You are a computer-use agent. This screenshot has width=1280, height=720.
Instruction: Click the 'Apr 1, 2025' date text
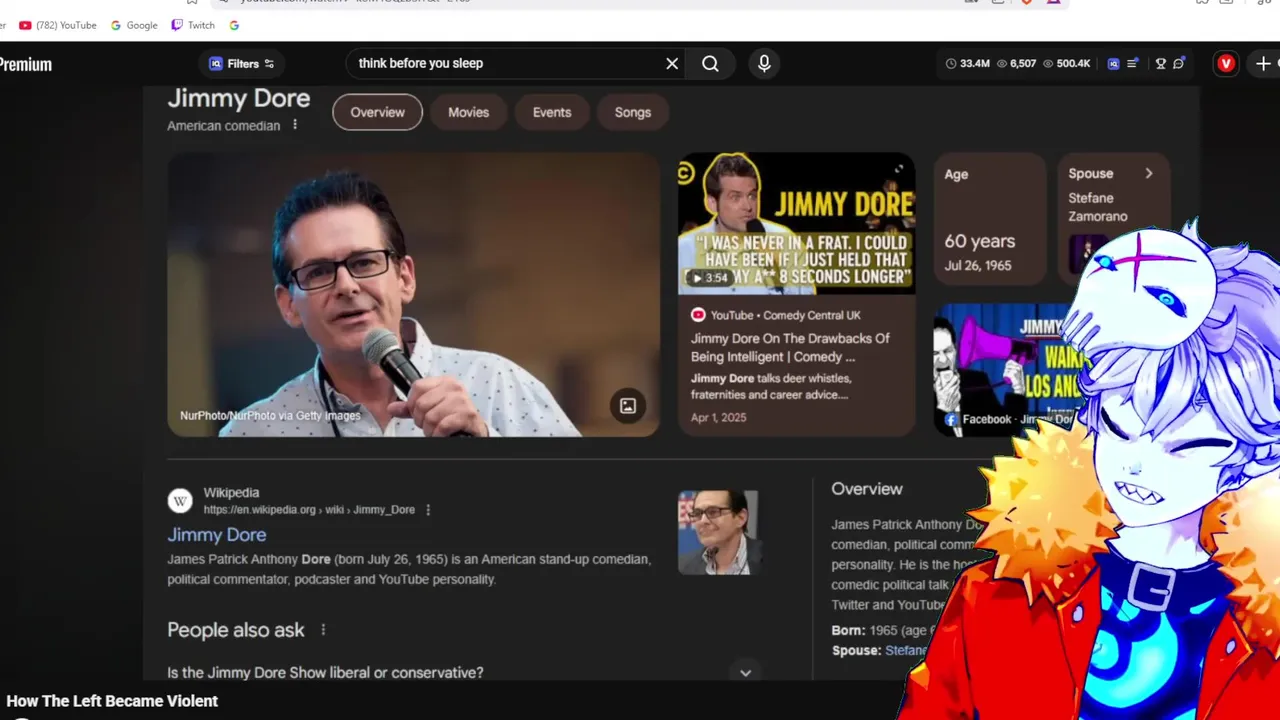point(718,417)
